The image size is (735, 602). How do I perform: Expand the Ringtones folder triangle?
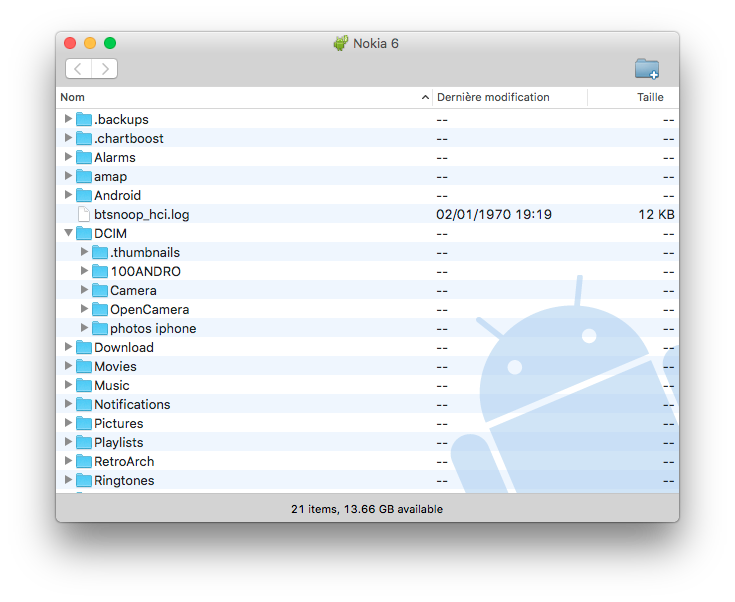click(x=68, y=479)
